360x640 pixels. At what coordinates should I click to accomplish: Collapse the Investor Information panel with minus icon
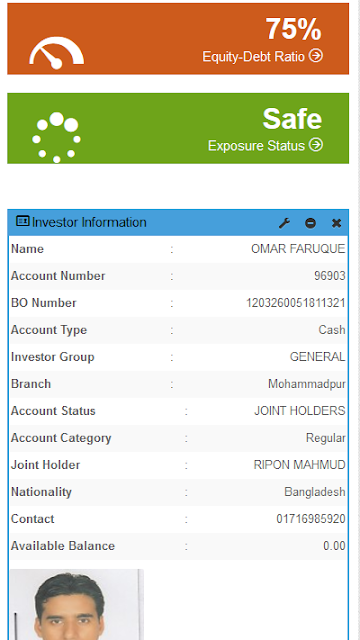click(311, 223)
